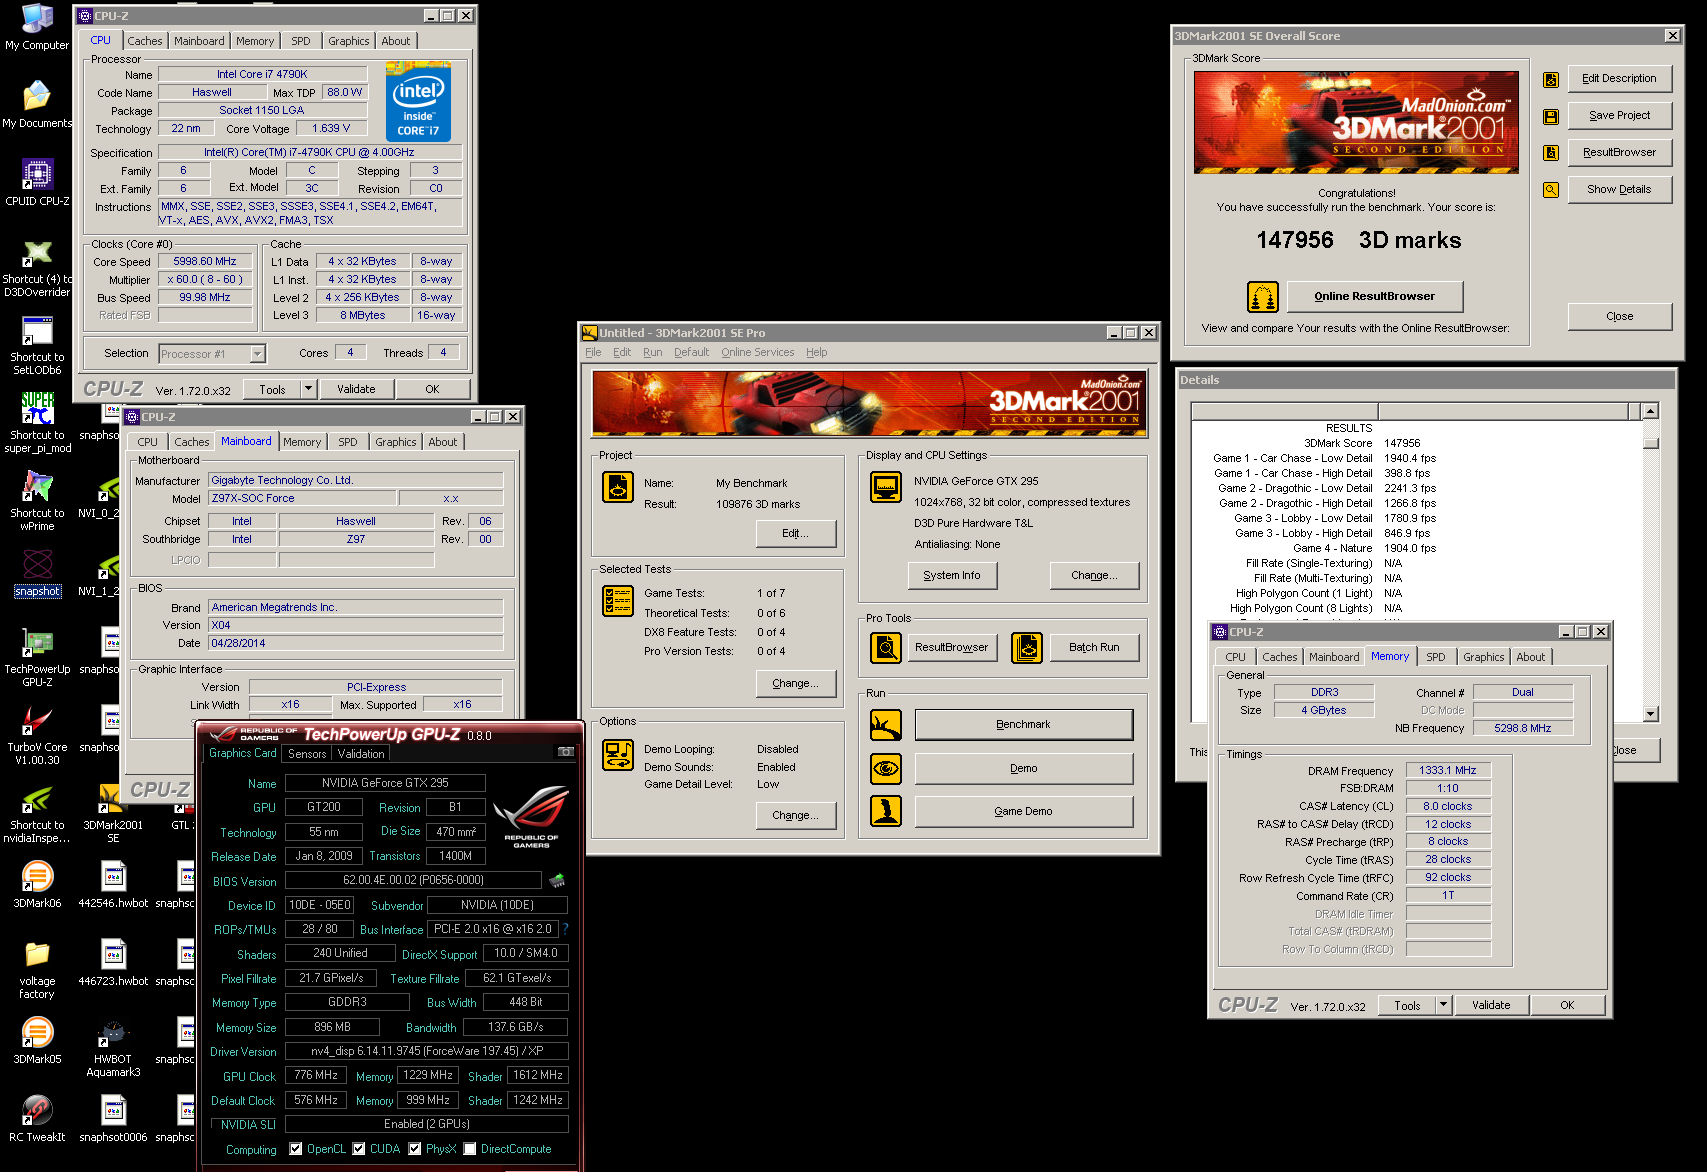Click the Options icon in 3DMark2001
This screenshot has height=1172, width=1707.
click(618, 755)
